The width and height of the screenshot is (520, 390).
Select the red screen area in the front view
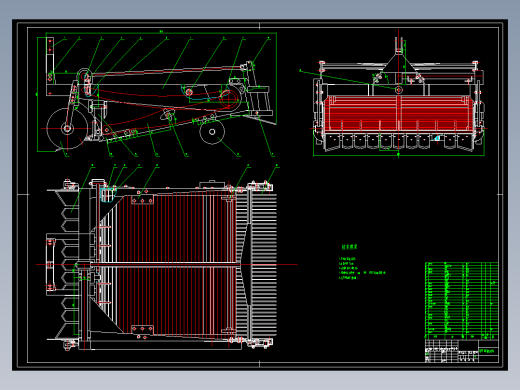pyautogui.click(x=398, y=113)
